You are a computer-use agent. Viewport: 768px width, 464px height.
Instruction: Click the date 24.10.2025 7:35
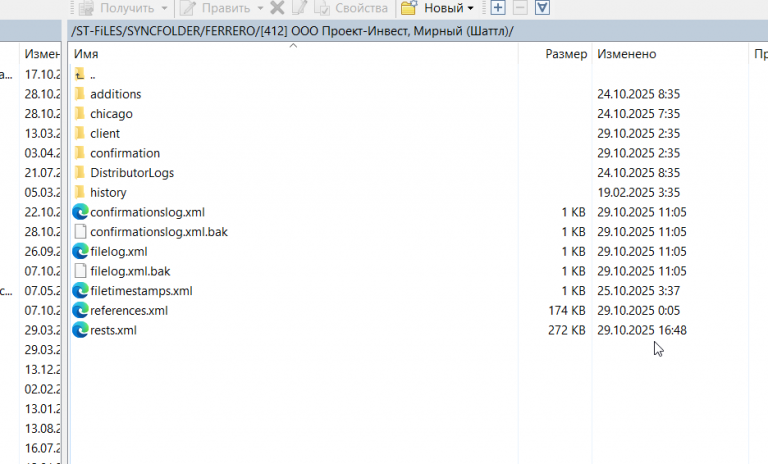tap(638, 114)
